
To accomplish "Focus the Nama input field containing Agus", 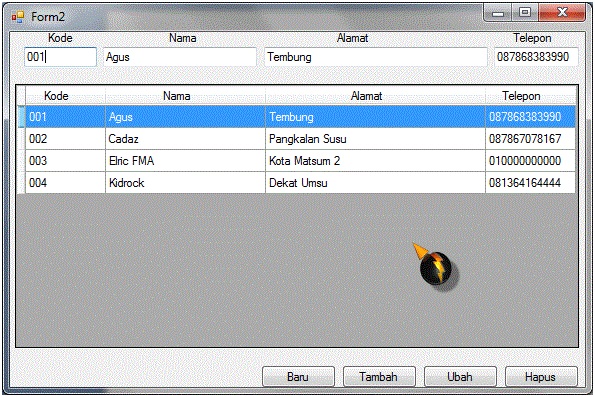I will click(x=180, y=57).
